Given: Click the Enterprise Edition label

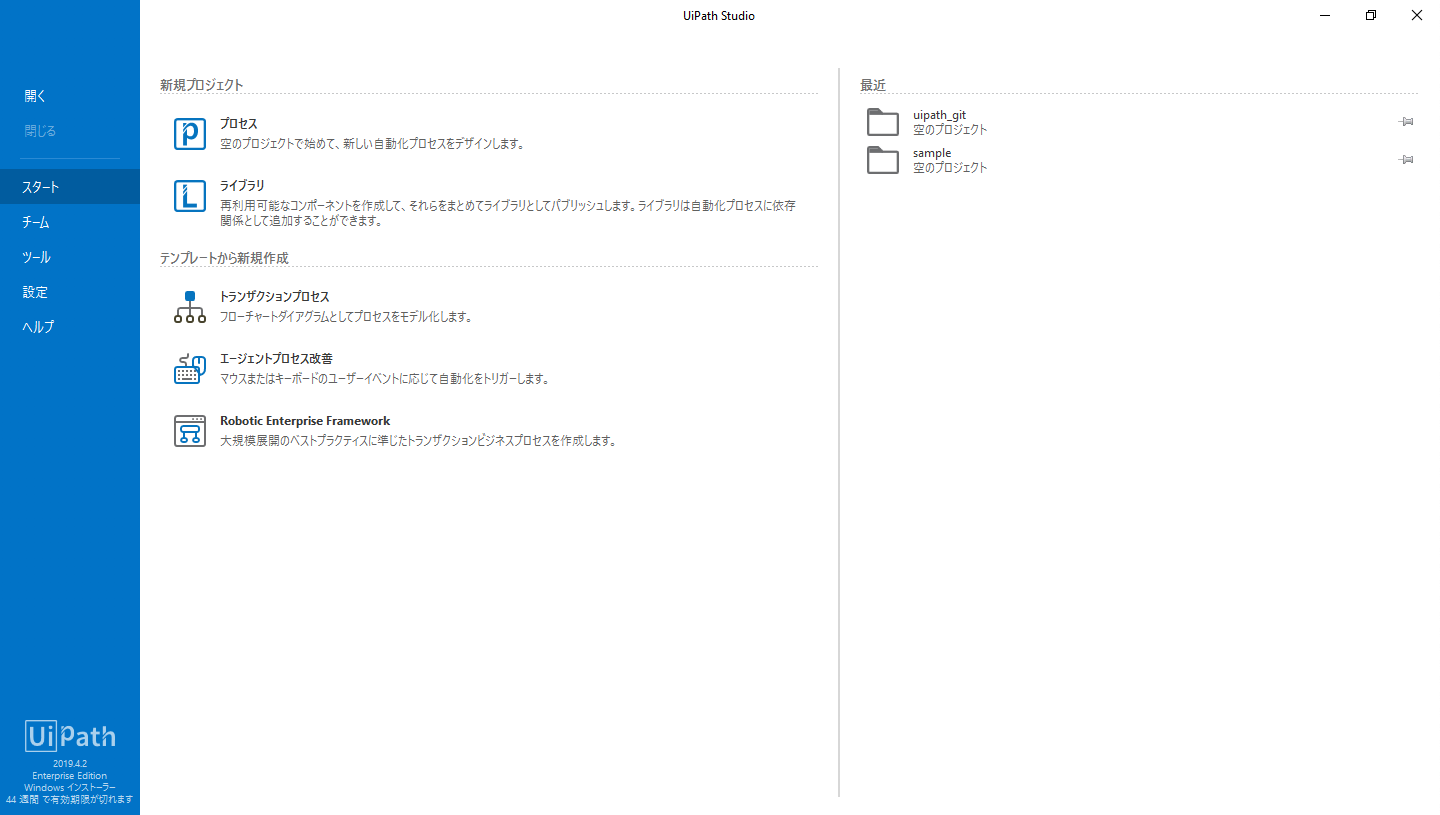Looking at the screenshot, I should click(70, 775).
